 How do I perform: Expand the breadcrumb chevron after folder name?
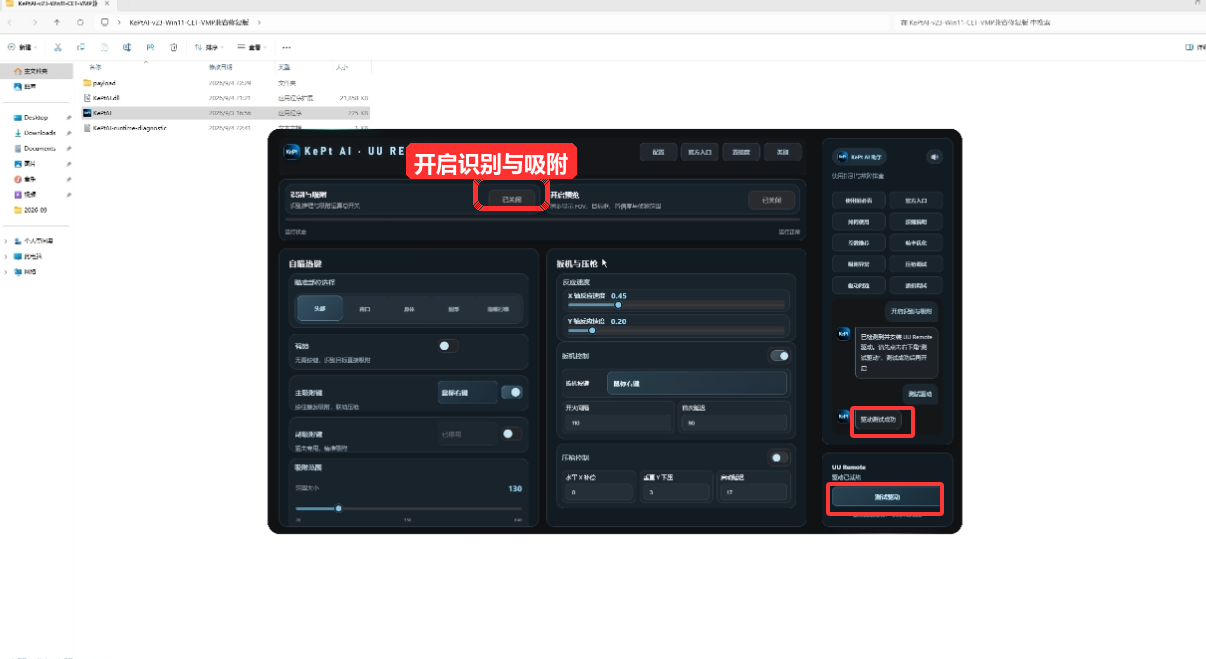point(259,22)
